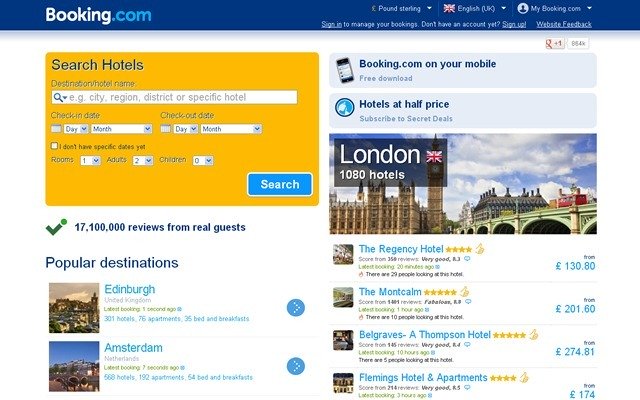Open the check-in date calendar icon
640x400 pixels.
tap(56, 129)
